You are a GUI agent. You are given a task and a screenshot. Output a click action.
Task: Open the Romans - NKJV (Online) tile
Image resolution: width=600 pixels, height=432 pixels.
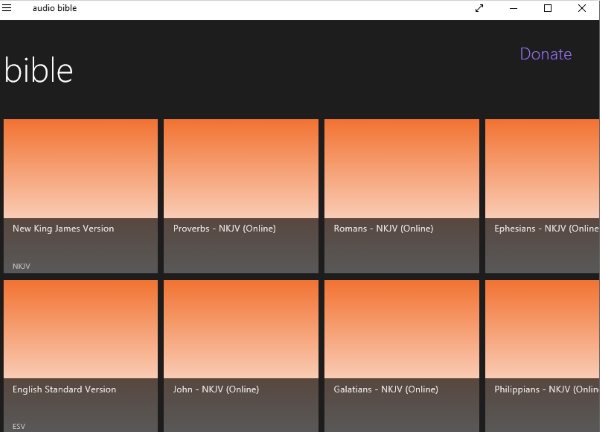[402, 196]
